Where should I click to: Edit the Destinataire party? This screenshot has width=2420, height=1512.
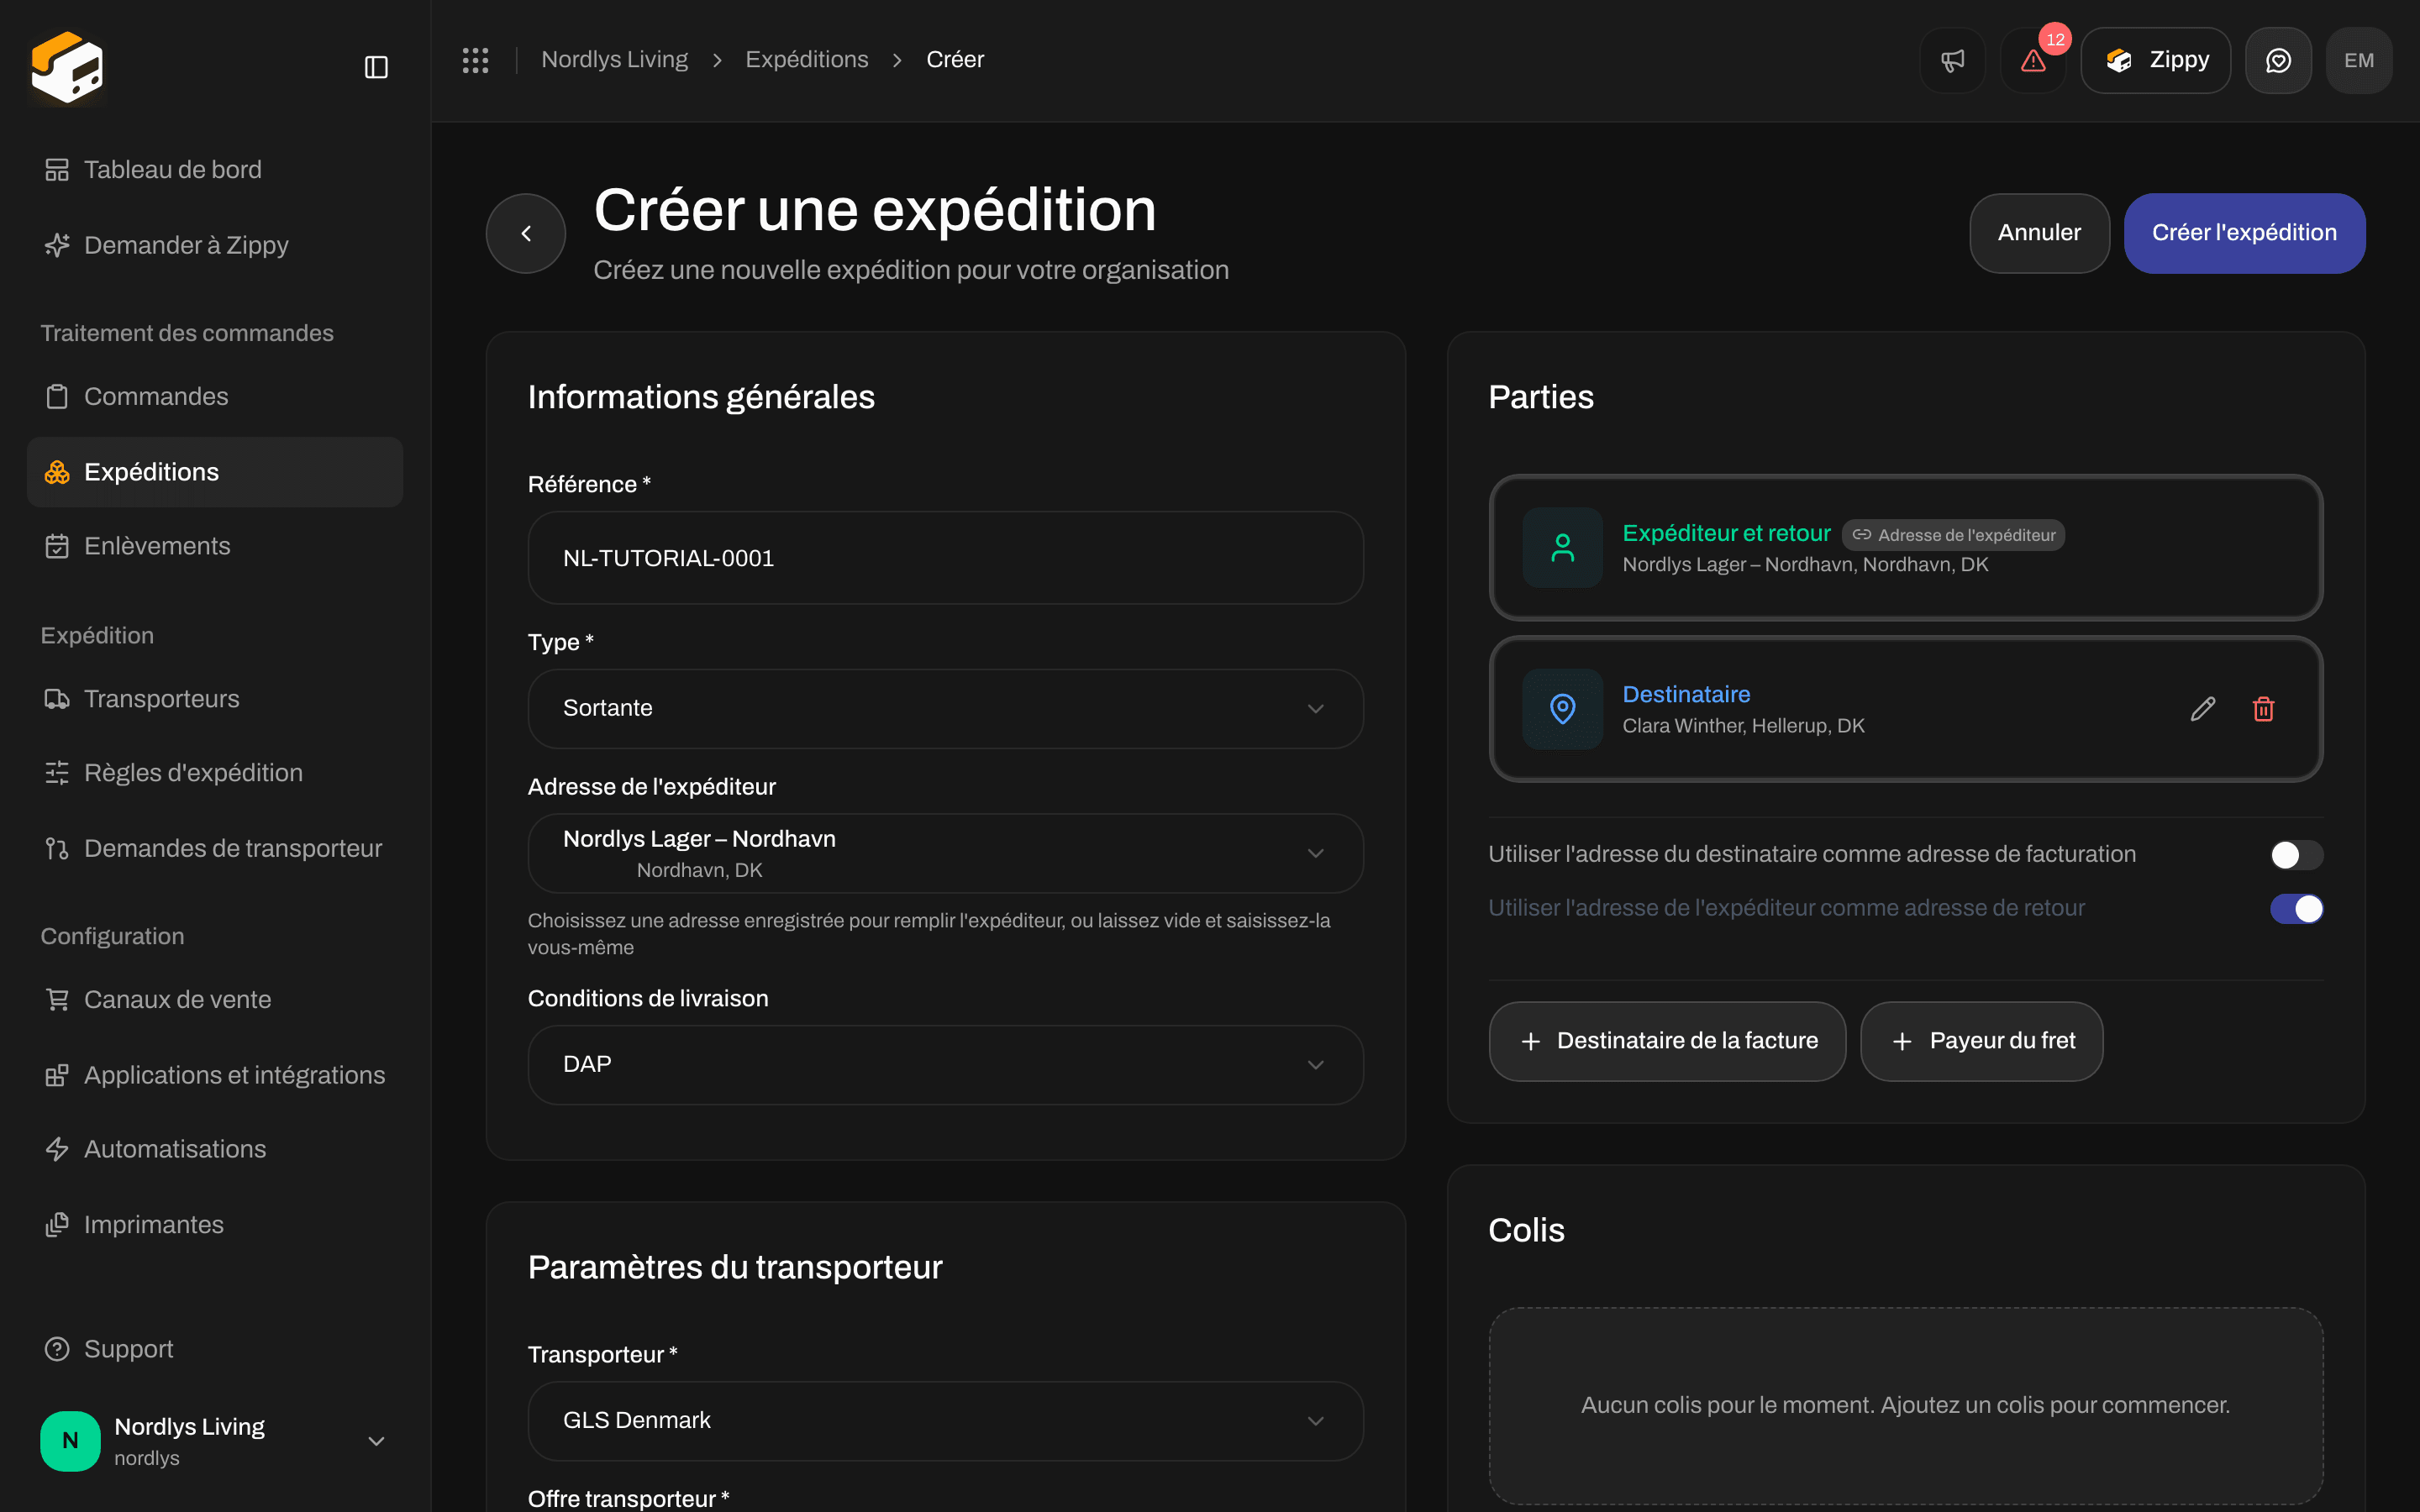point(2203,709)
